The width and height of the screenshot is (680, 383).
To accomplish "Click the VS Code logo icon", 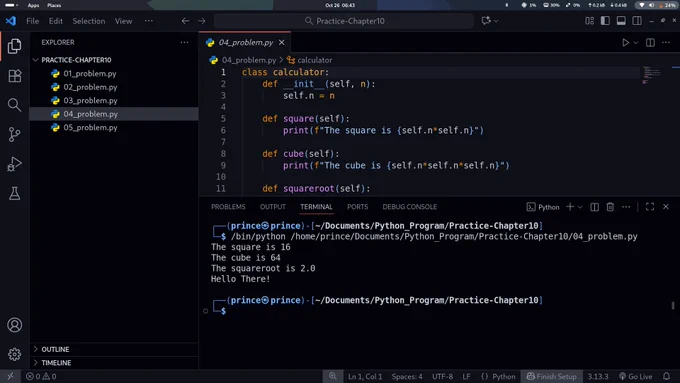I will tap(11, 21).
